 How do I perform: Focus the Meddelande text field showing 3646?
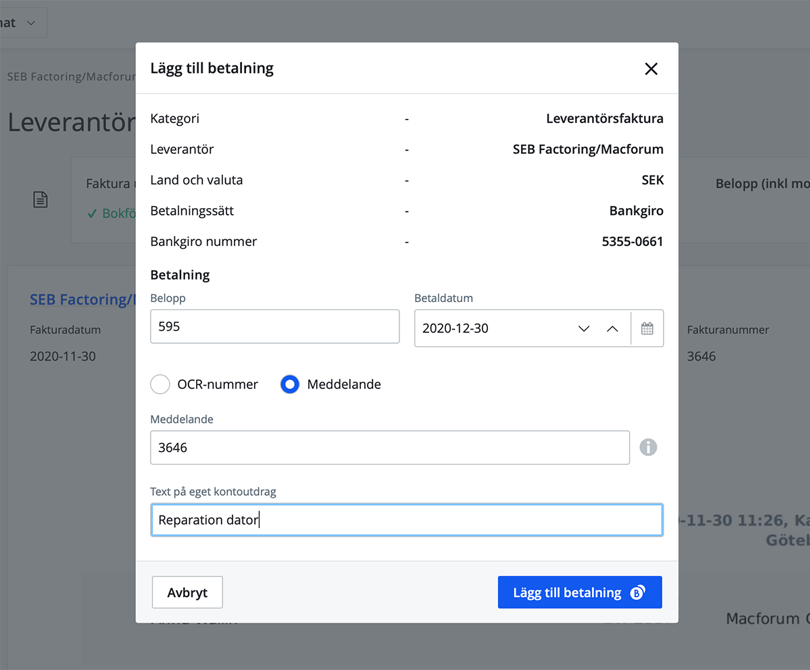[390, 447]
